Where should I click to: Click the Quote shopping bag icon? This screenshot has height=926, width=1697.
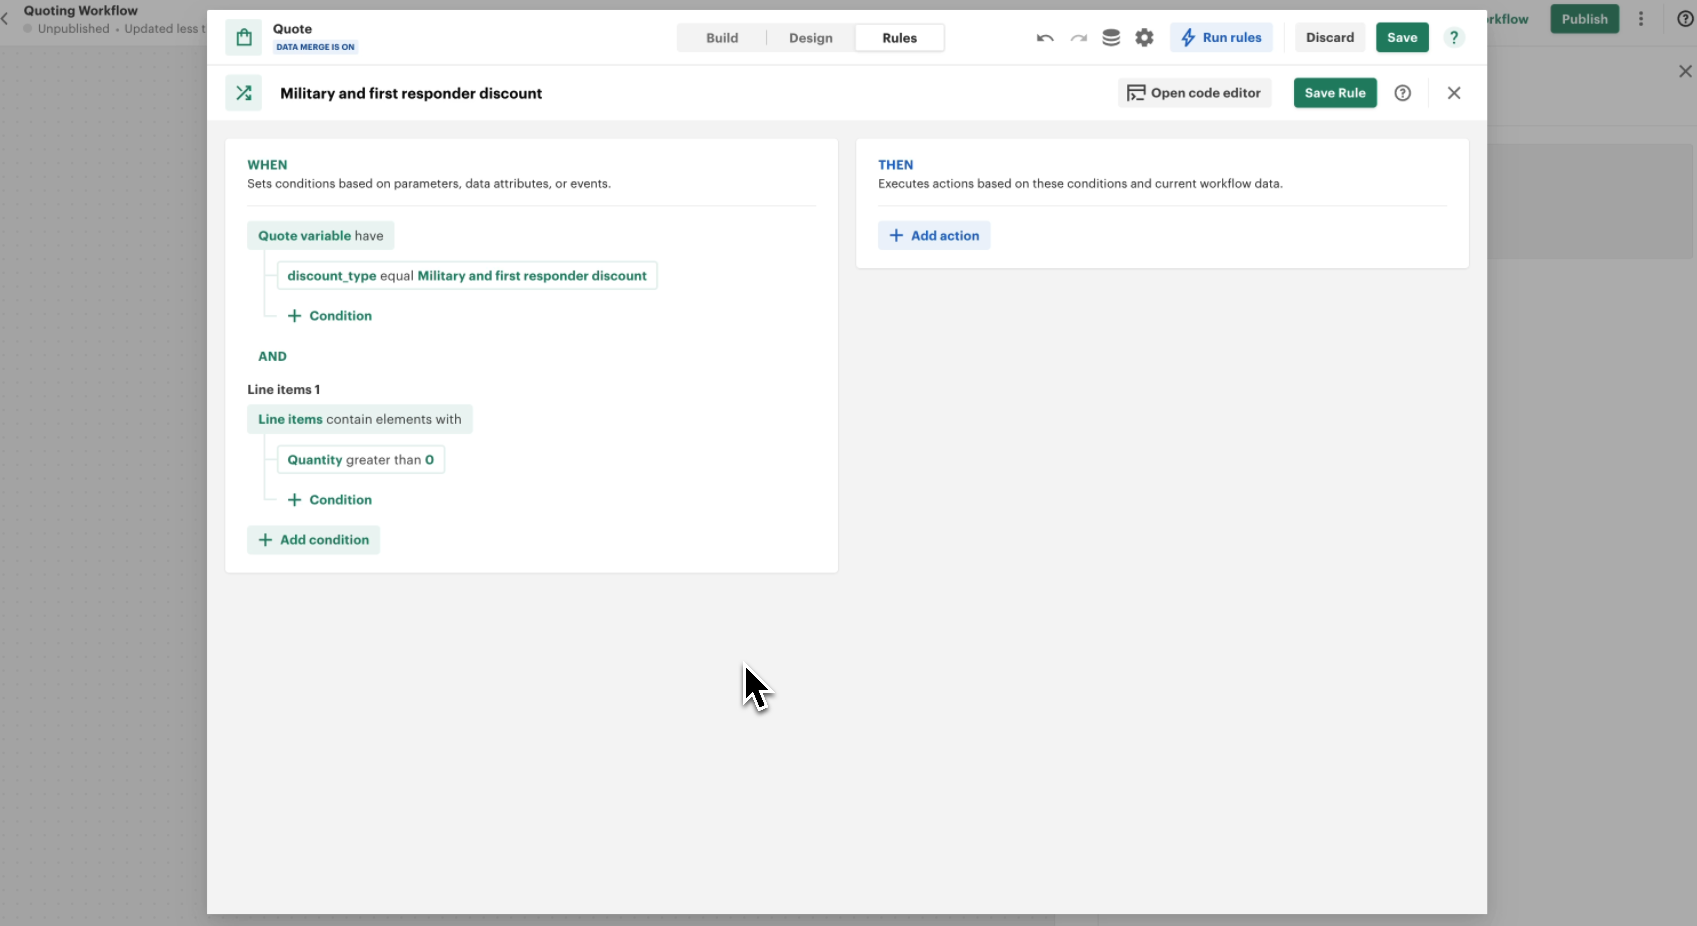[x=244, y=38]
